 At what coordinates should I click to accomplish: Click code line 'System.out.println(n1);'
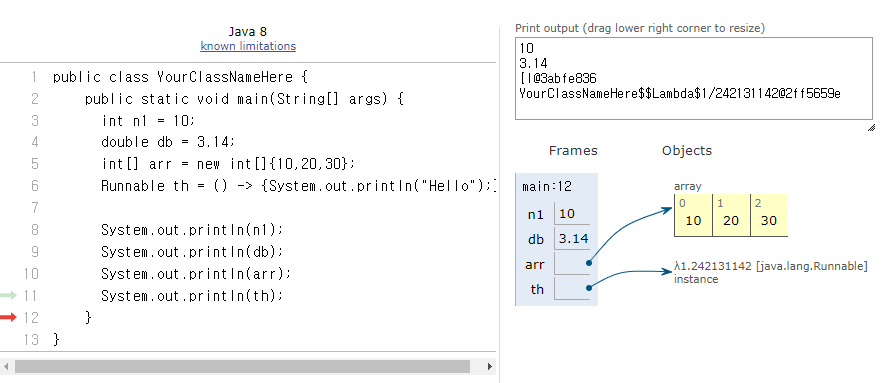(x=191, y=230)
